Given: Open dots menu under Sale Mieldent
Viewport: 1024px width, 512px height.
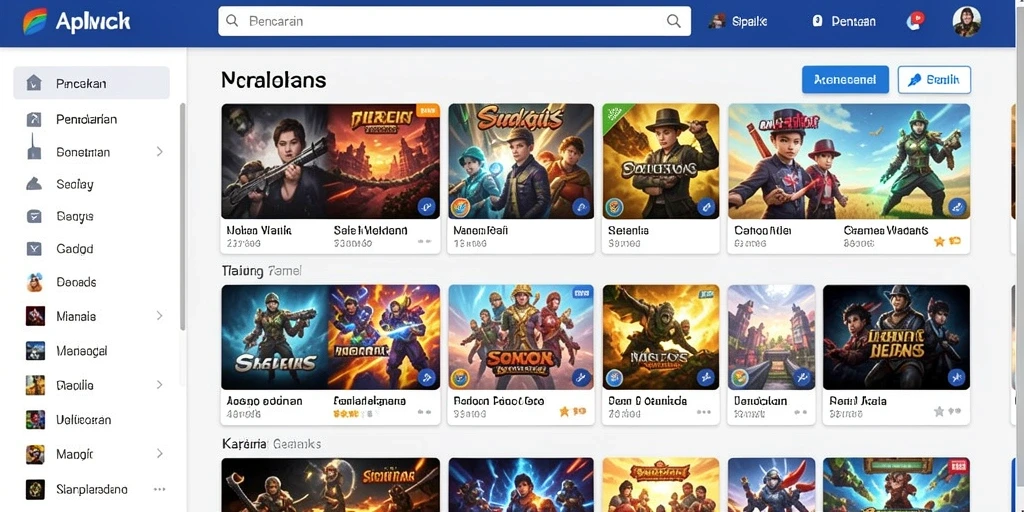Looking at the screenshot, I should (x=424, y=242).
